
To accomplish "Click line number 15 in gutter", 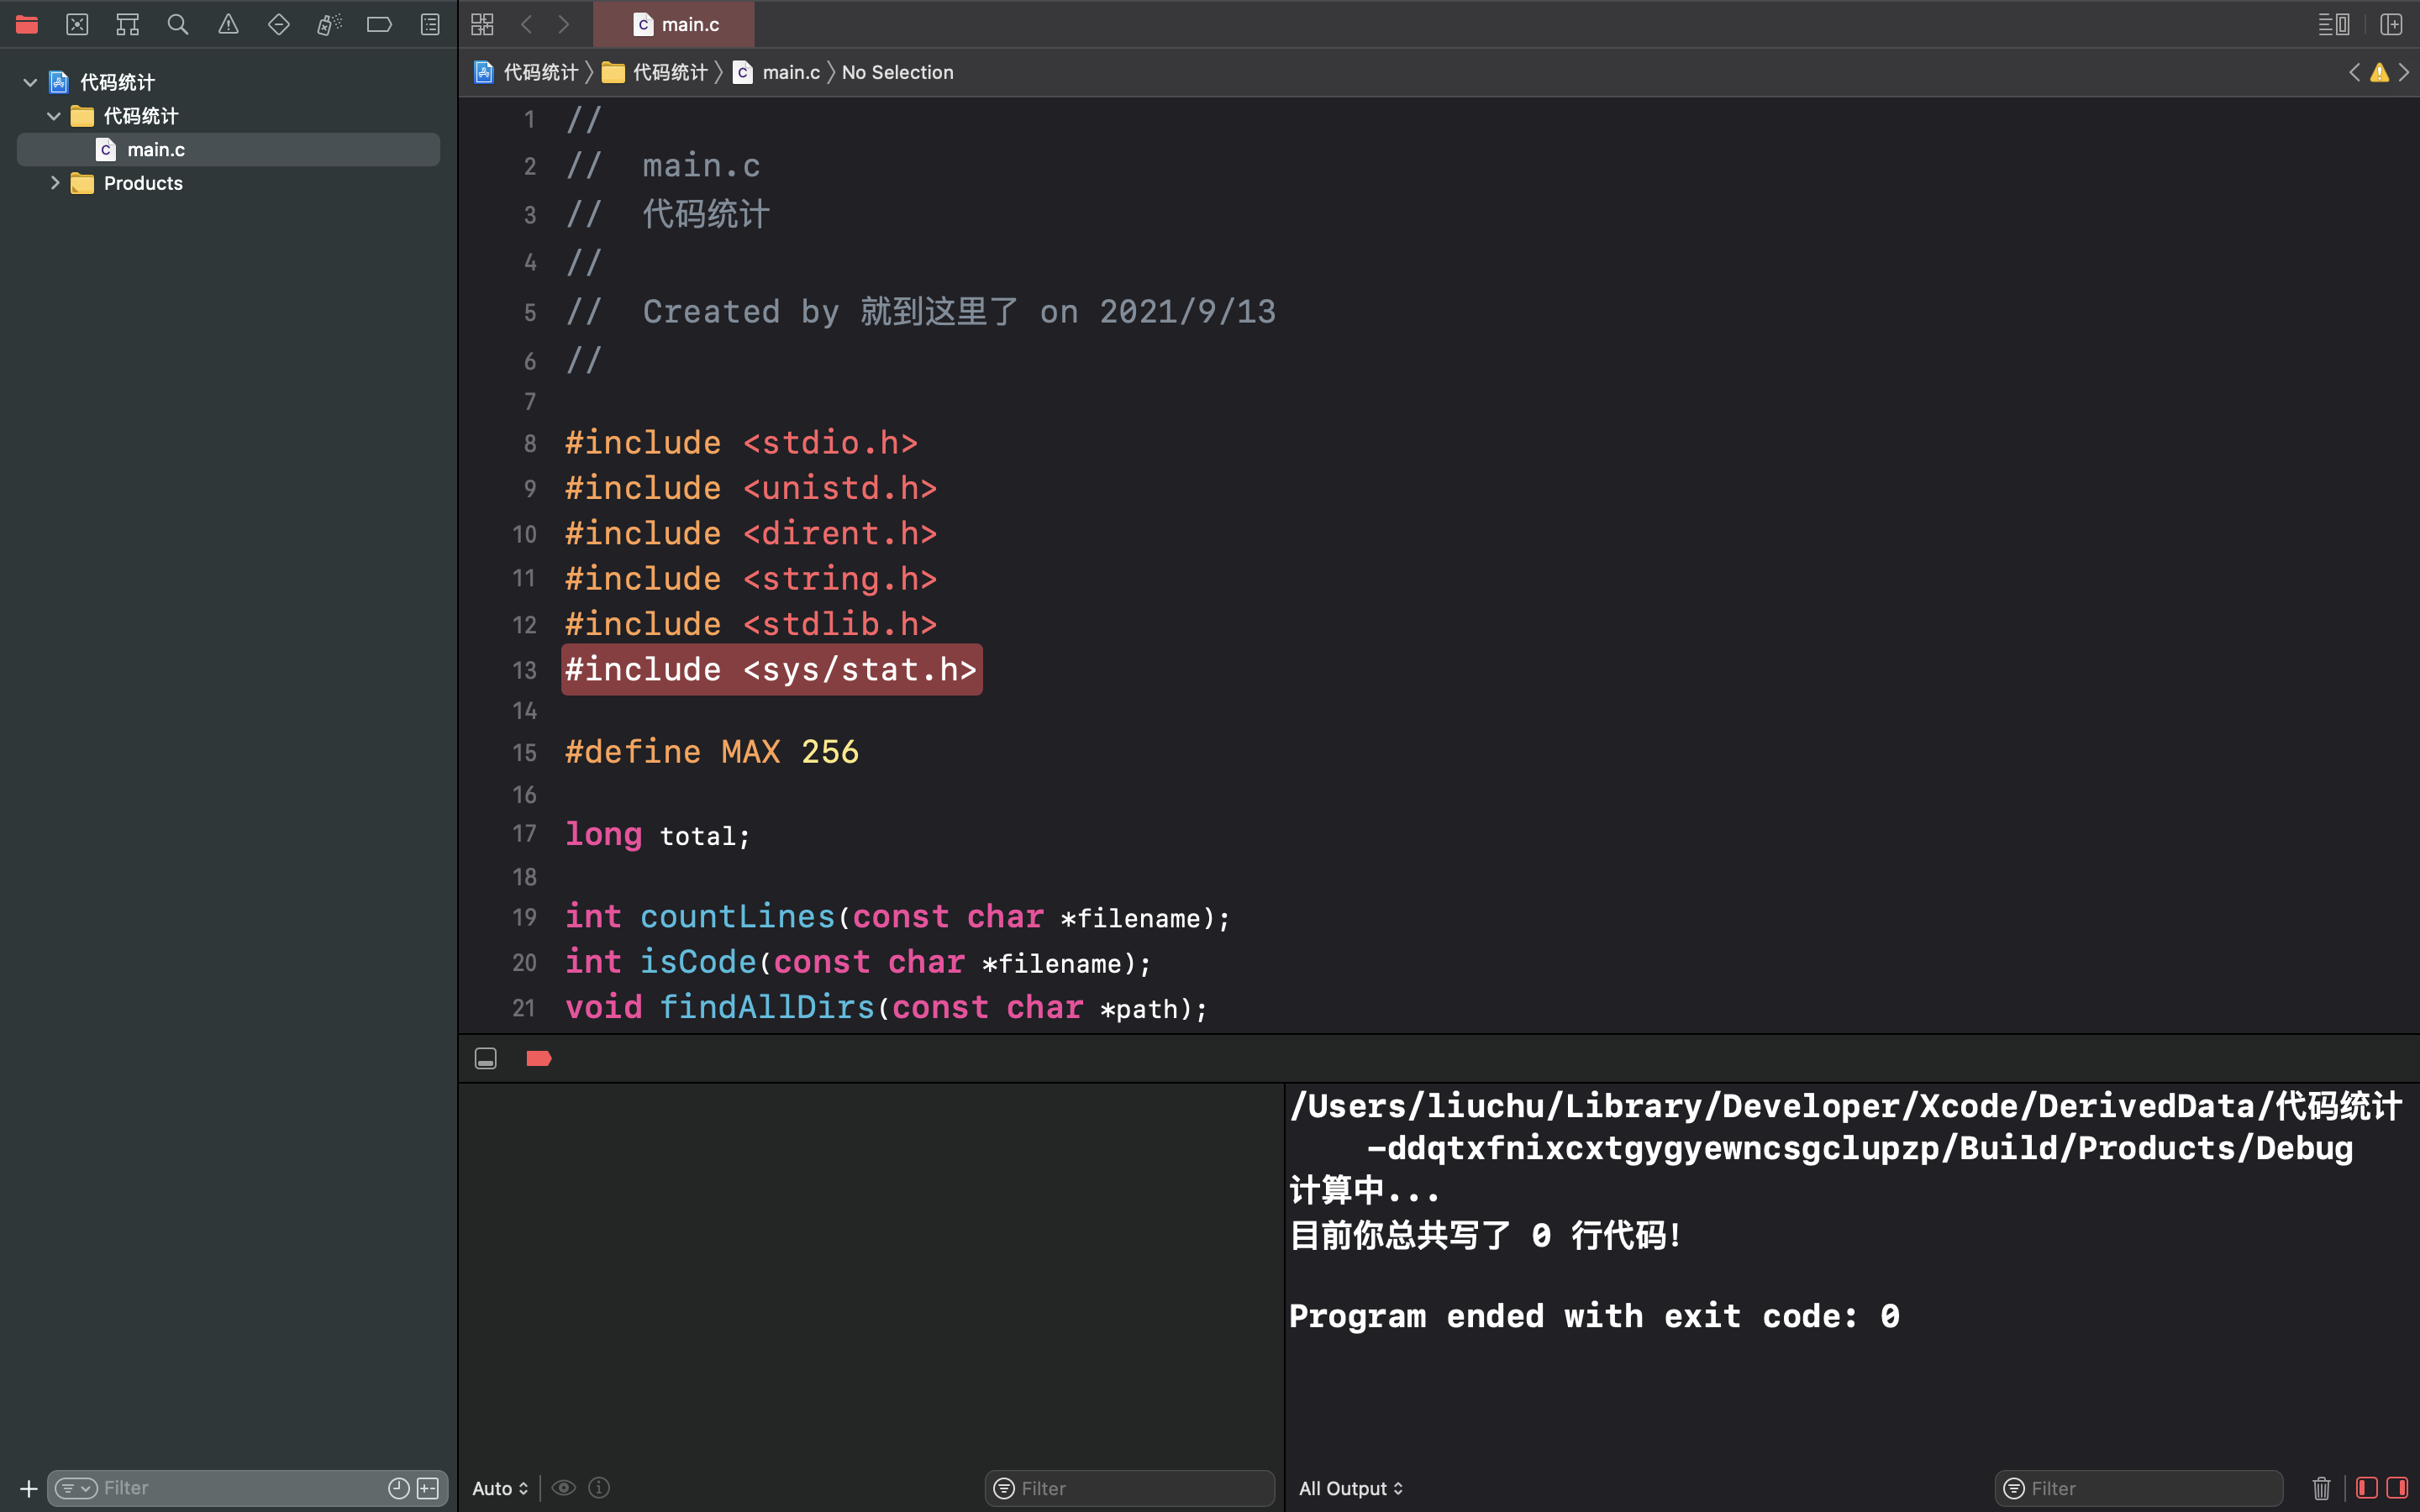I will point(525,752).
